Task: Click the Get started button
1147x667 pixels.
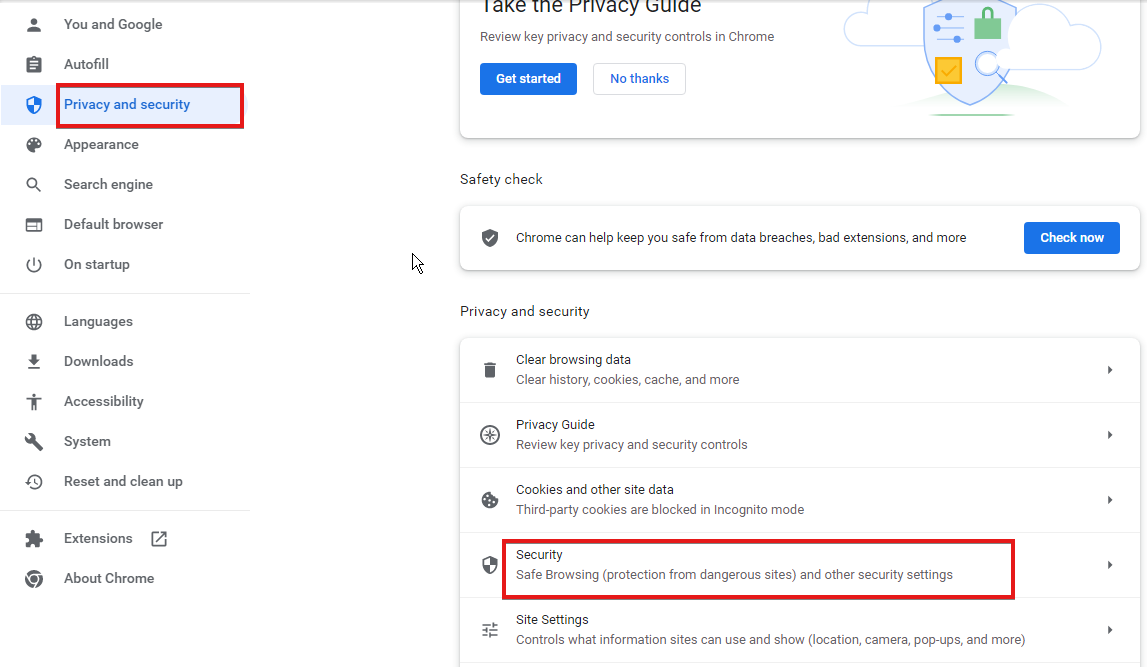Action: [528, 79]
